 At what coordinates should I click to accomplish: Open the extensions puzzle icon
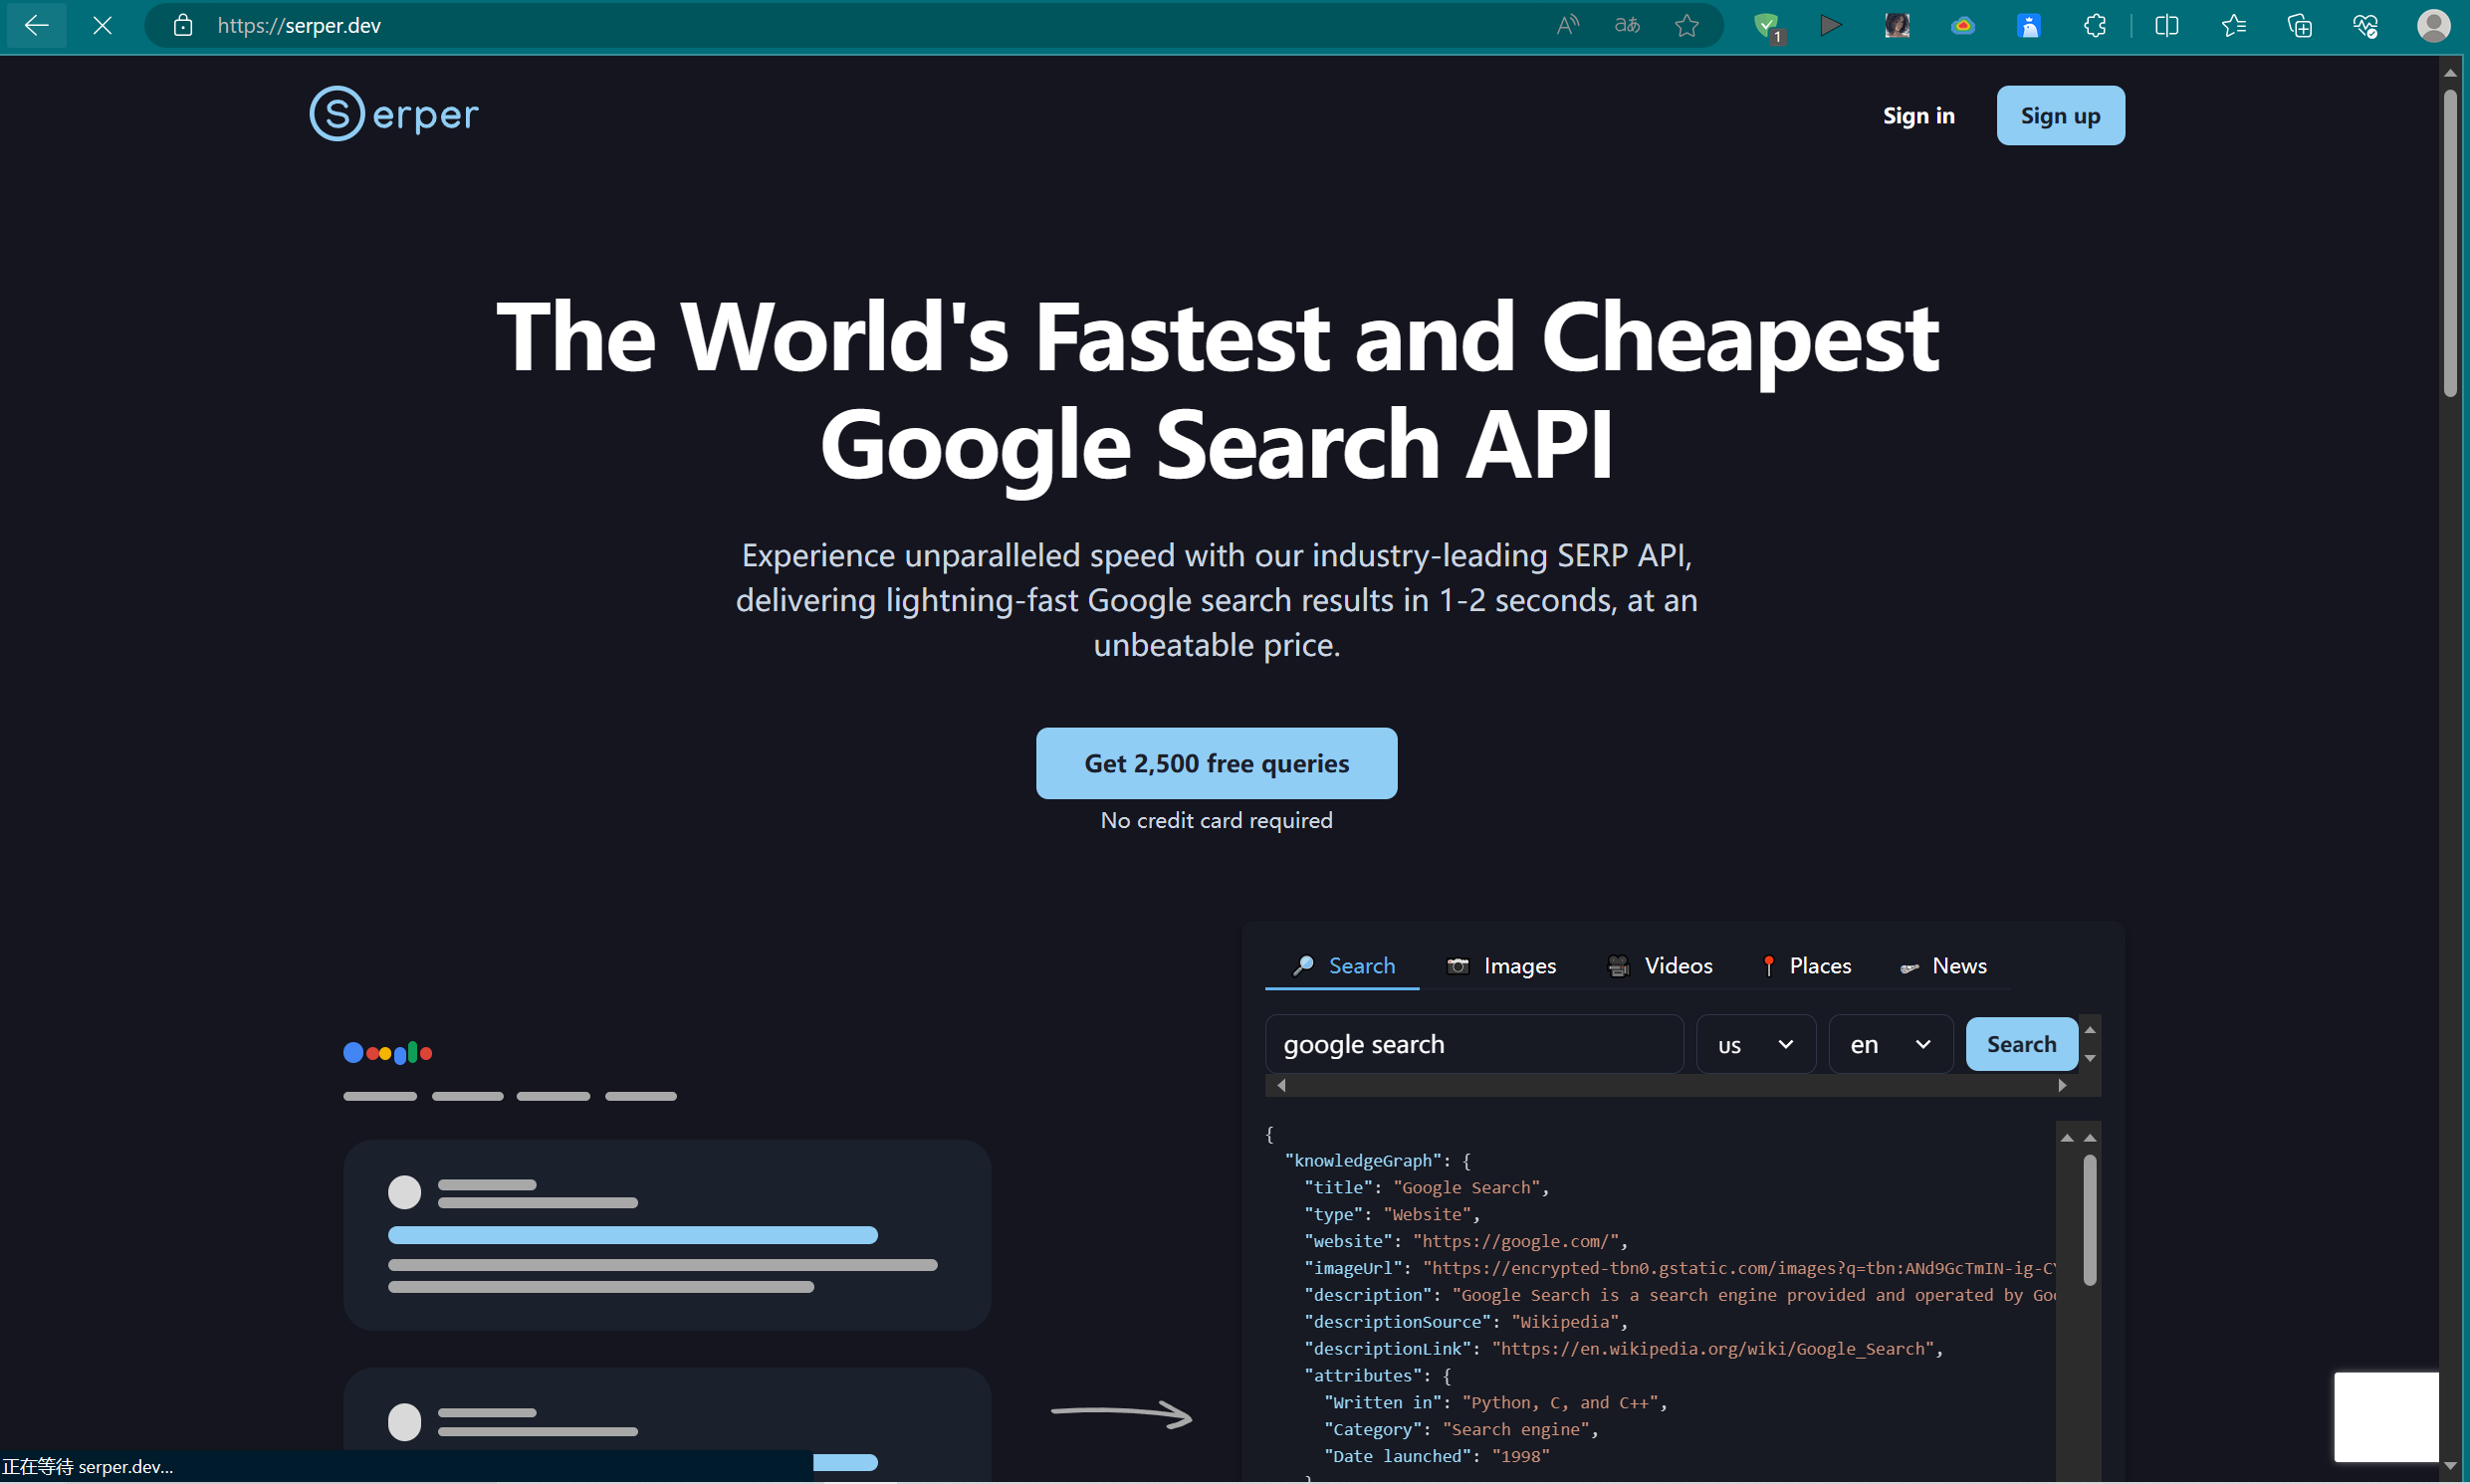[2095, 25]
